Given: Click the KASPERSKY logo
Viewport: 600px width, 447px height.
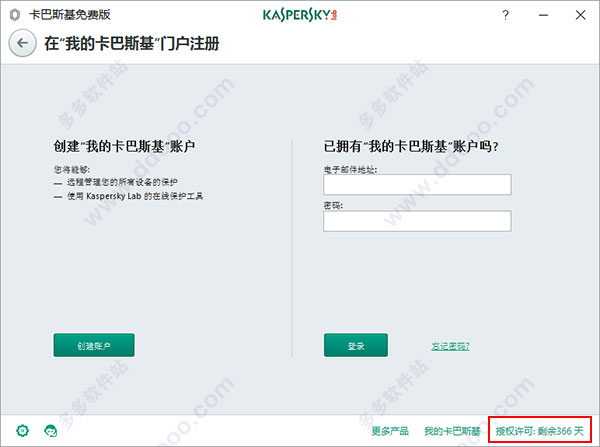Looking at the screenshot, I should [x=300, y=15].
